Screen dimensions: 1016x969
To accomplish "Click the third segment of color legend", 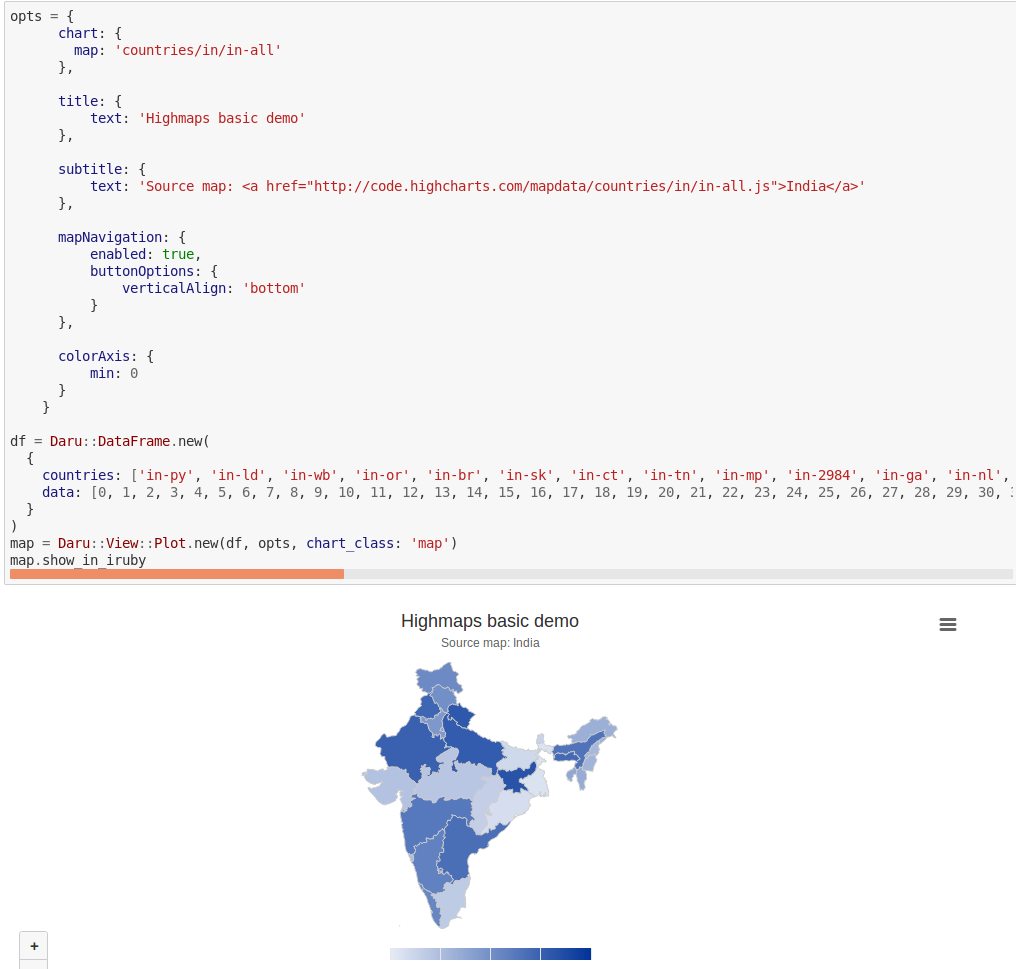I will tap(516, 953).
